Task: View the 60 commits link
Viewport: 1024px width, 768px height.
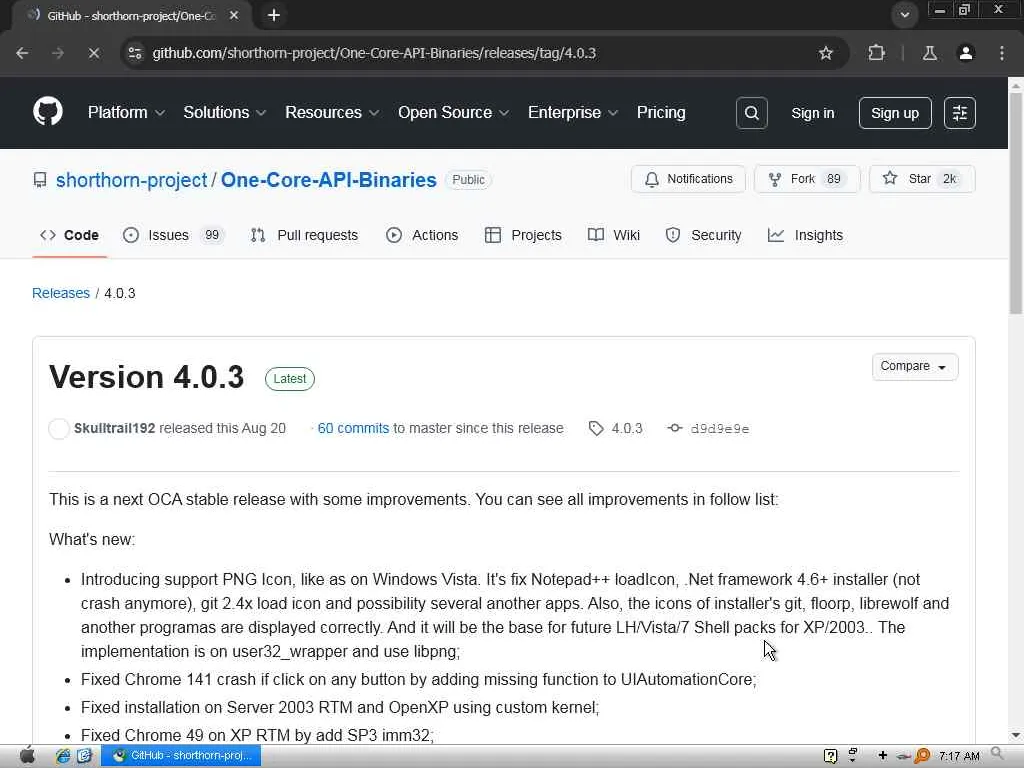Action: [x=353, y=428]
